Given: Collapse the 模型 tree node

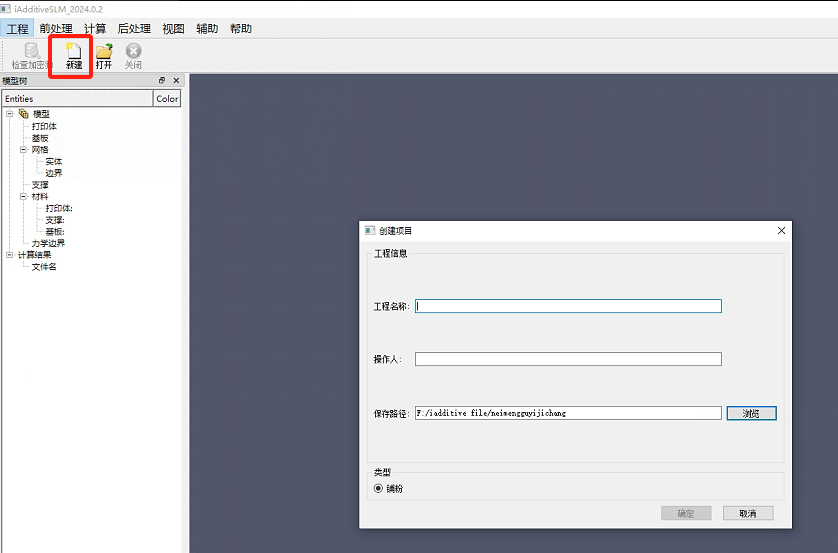Looking at the screenshot, I should pos(10,113).
